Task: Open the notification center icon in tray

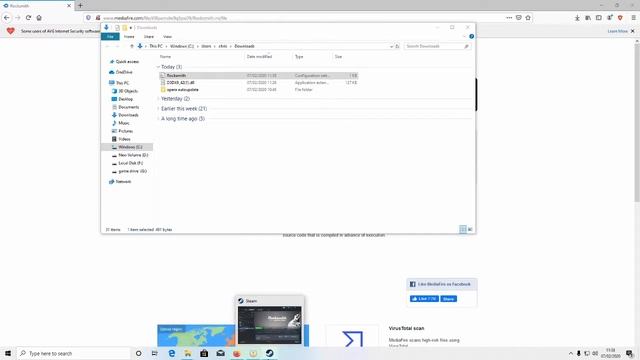Action: tap(629, 353)
